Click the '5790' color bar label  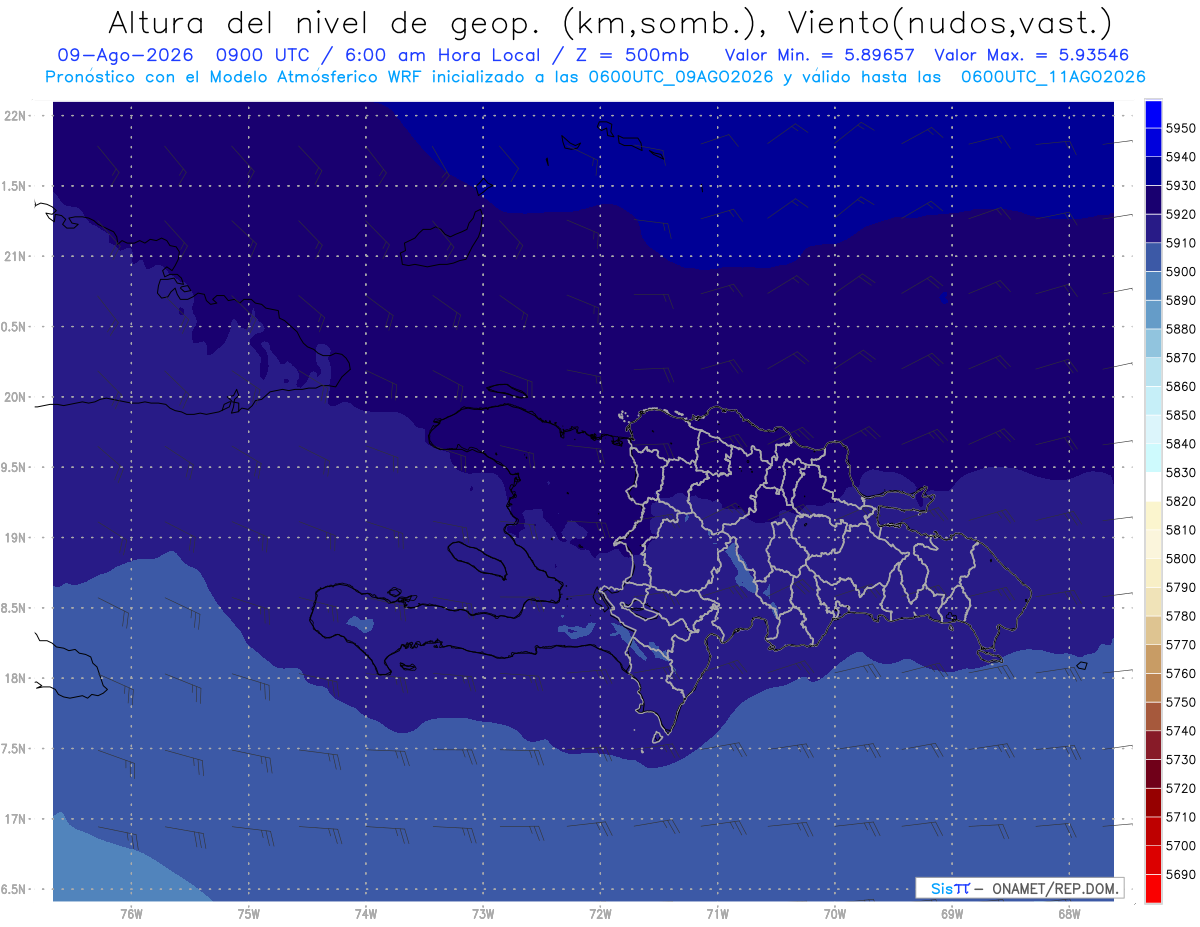click(1180, 587)
